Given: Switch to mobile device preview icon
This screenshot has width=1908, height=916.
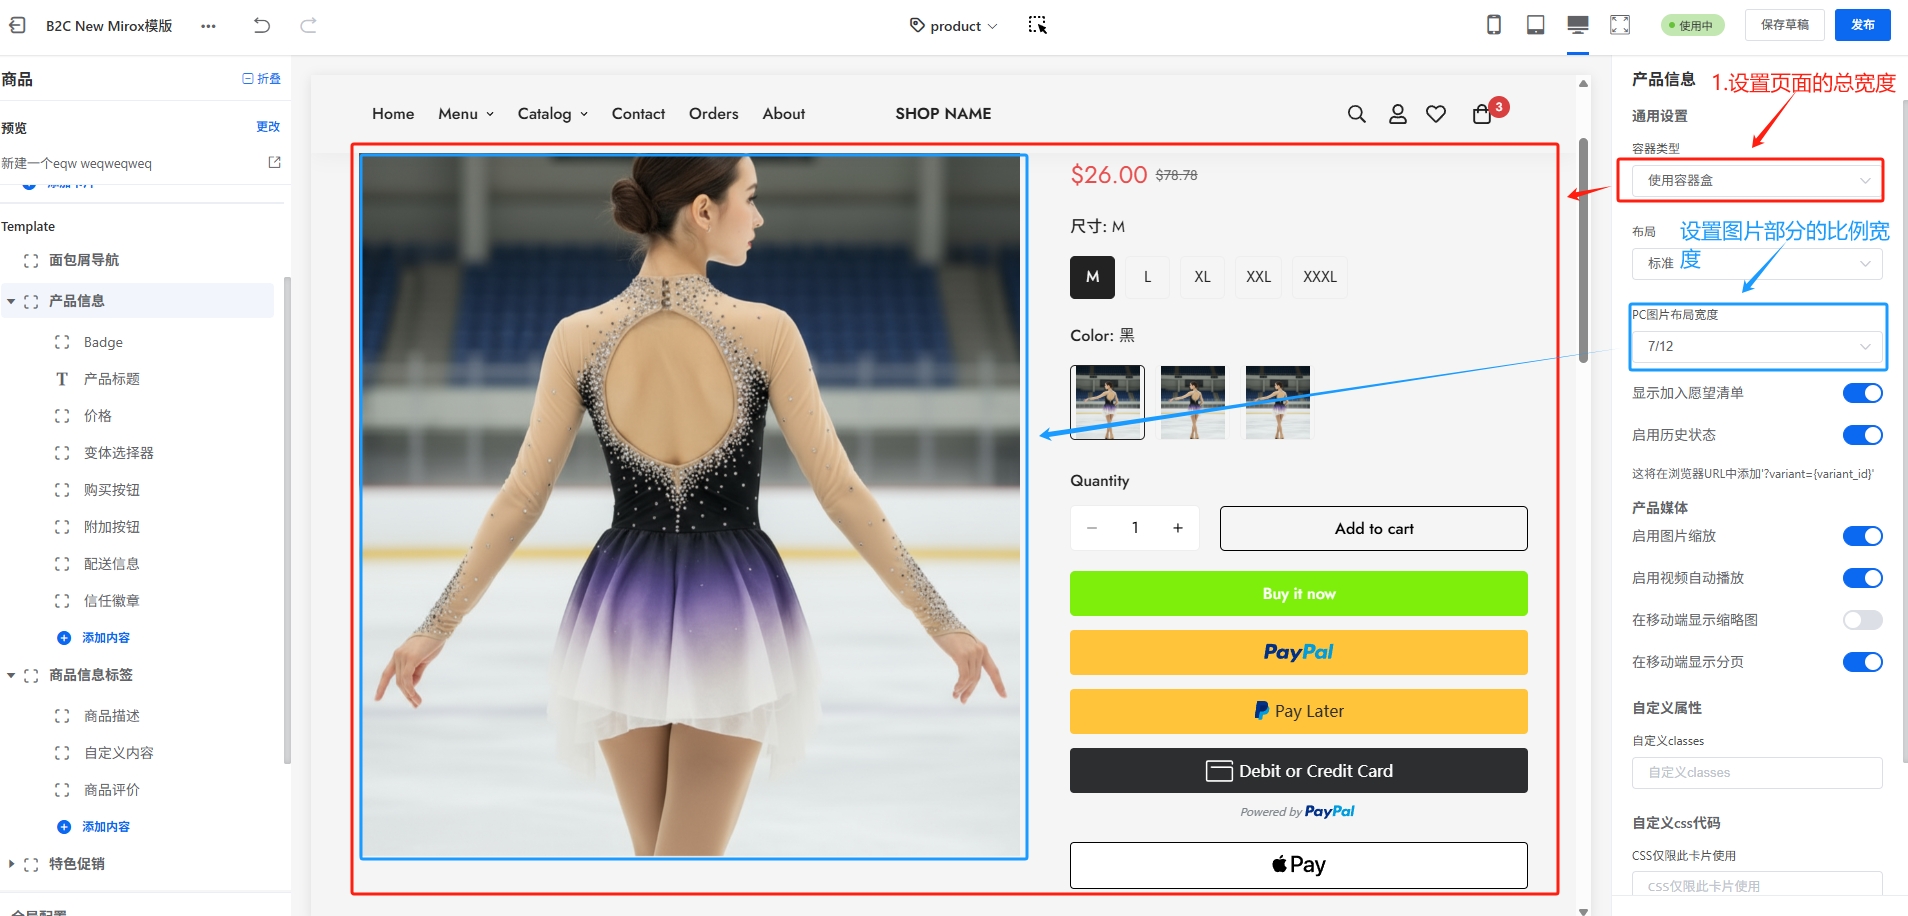Looking at the screenshot, I should 1493,25.
